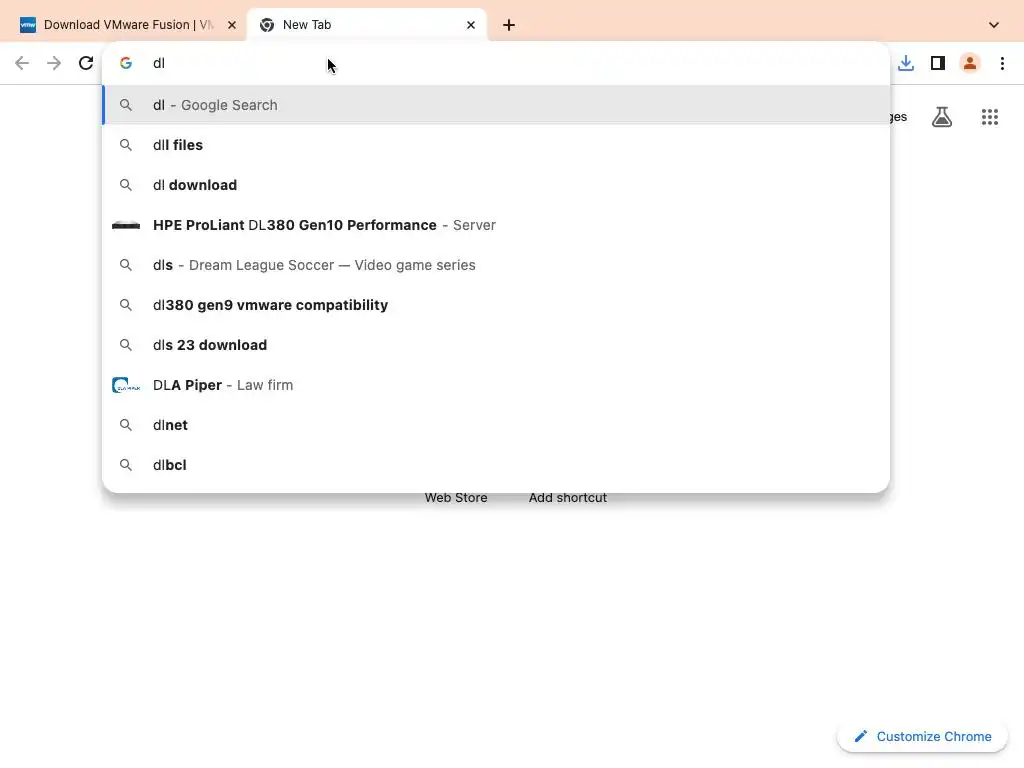Screen dimensions: 1024x768
Task: Open the Search Labs flask icon
Action: pos(942,117)
